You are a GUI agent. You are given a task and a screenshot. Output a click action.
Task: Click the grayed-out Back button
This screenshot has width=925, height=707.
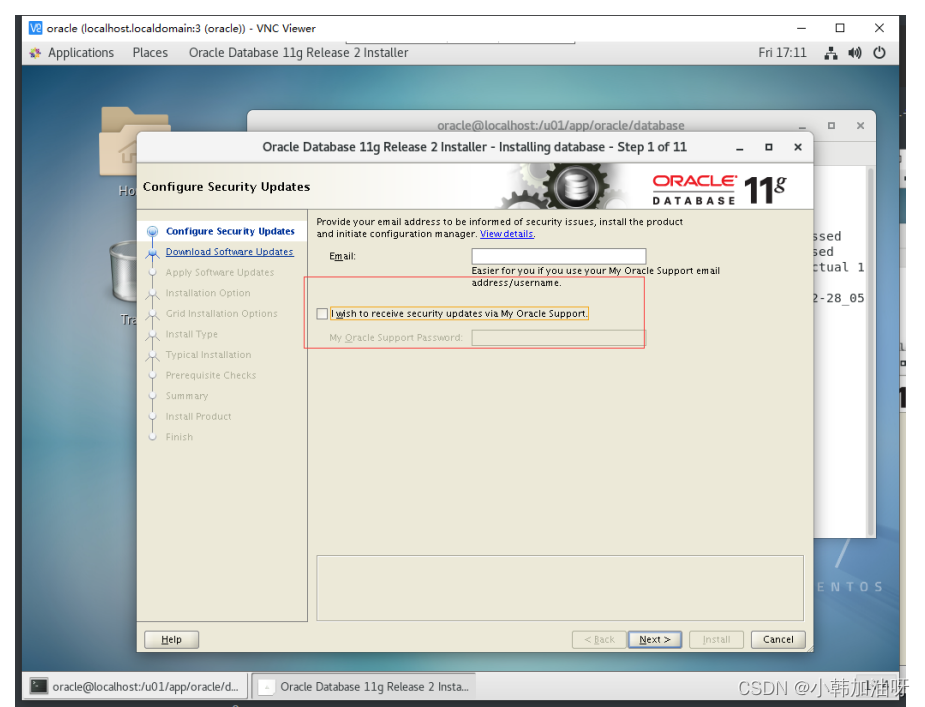(599, 639)
